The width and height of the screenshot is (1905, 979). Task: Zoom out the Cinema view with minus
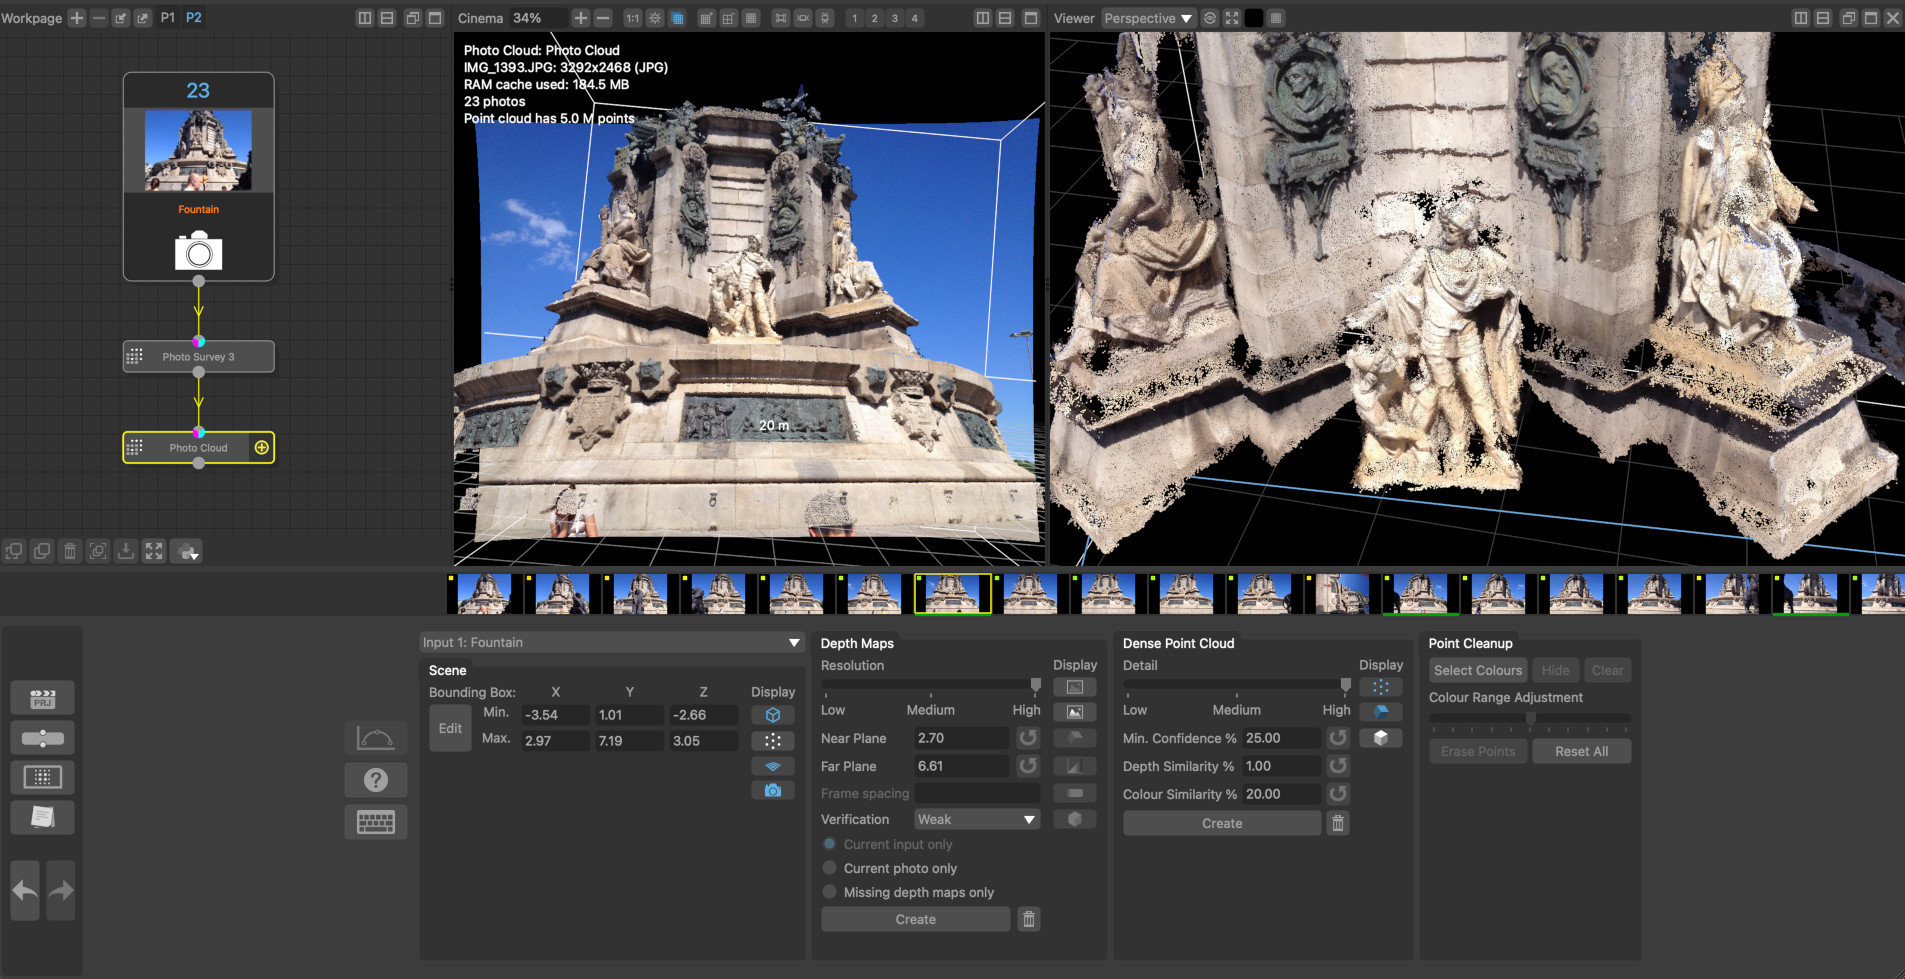click(x=603, y=18)
